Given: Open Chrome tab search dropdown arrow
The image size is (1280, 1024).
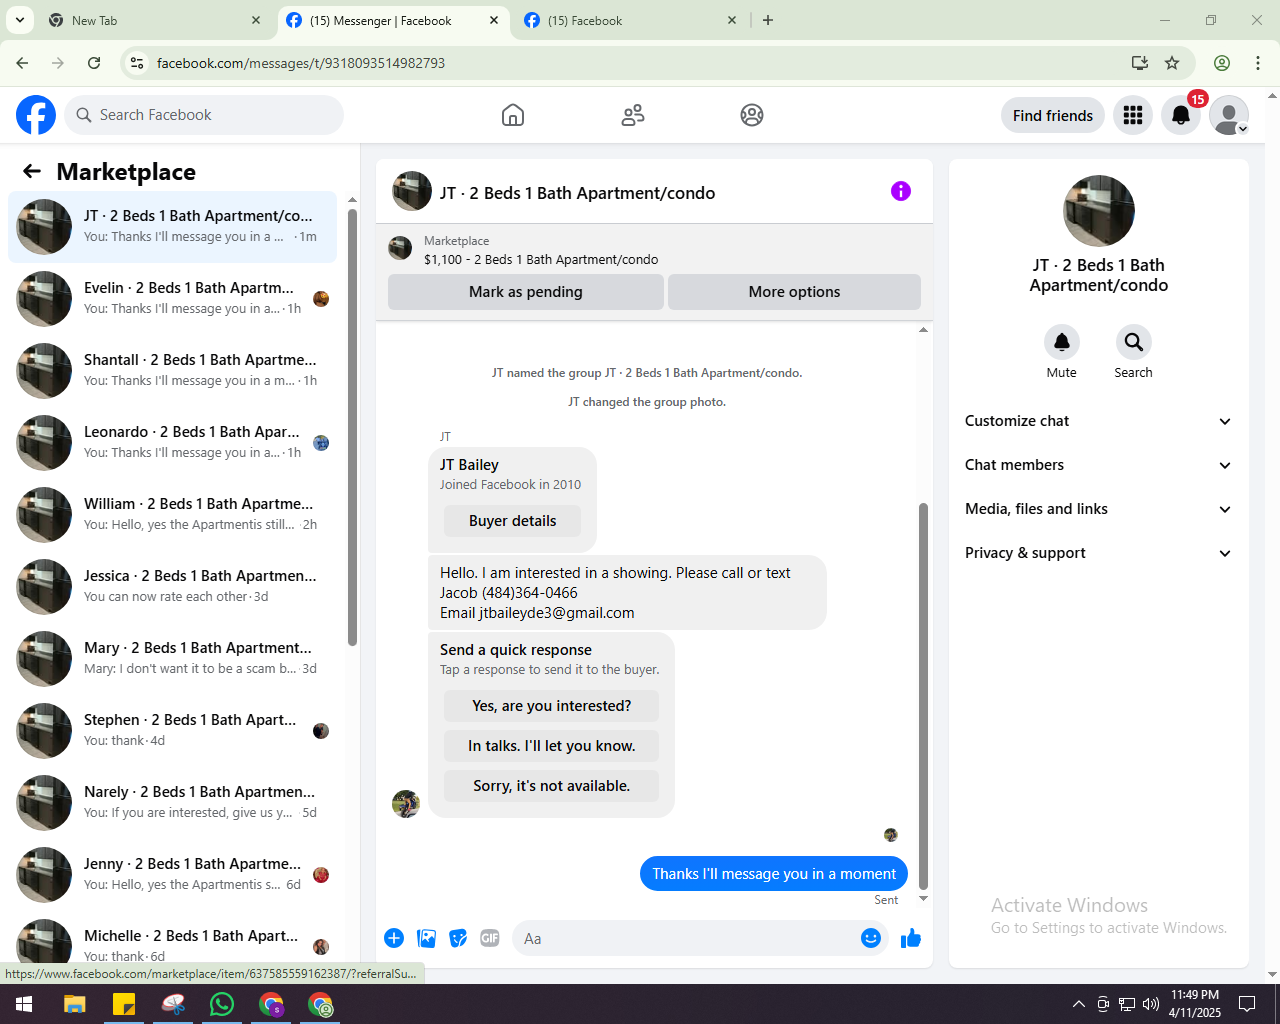Looking at the screenshot, I should (20, 20).
